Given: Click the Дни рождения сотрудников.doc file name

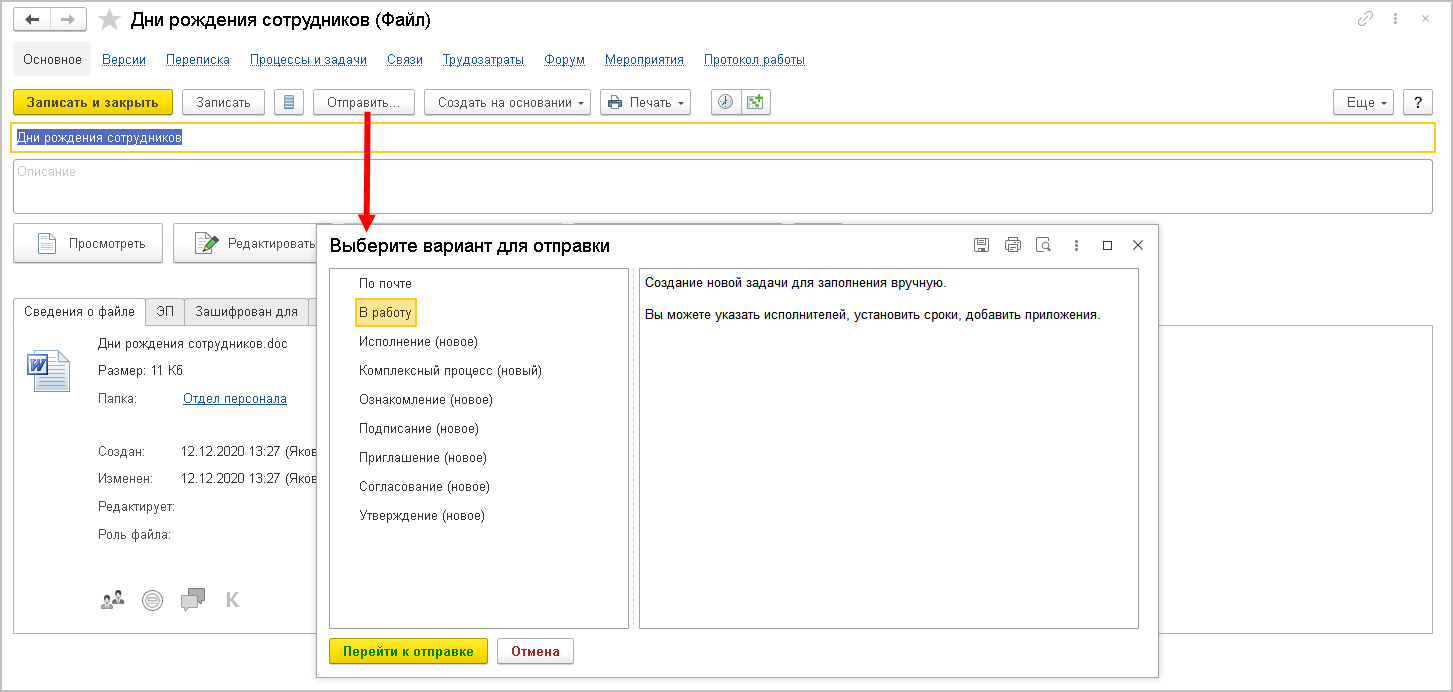Looking at the screenshot, I should point(193,343).
